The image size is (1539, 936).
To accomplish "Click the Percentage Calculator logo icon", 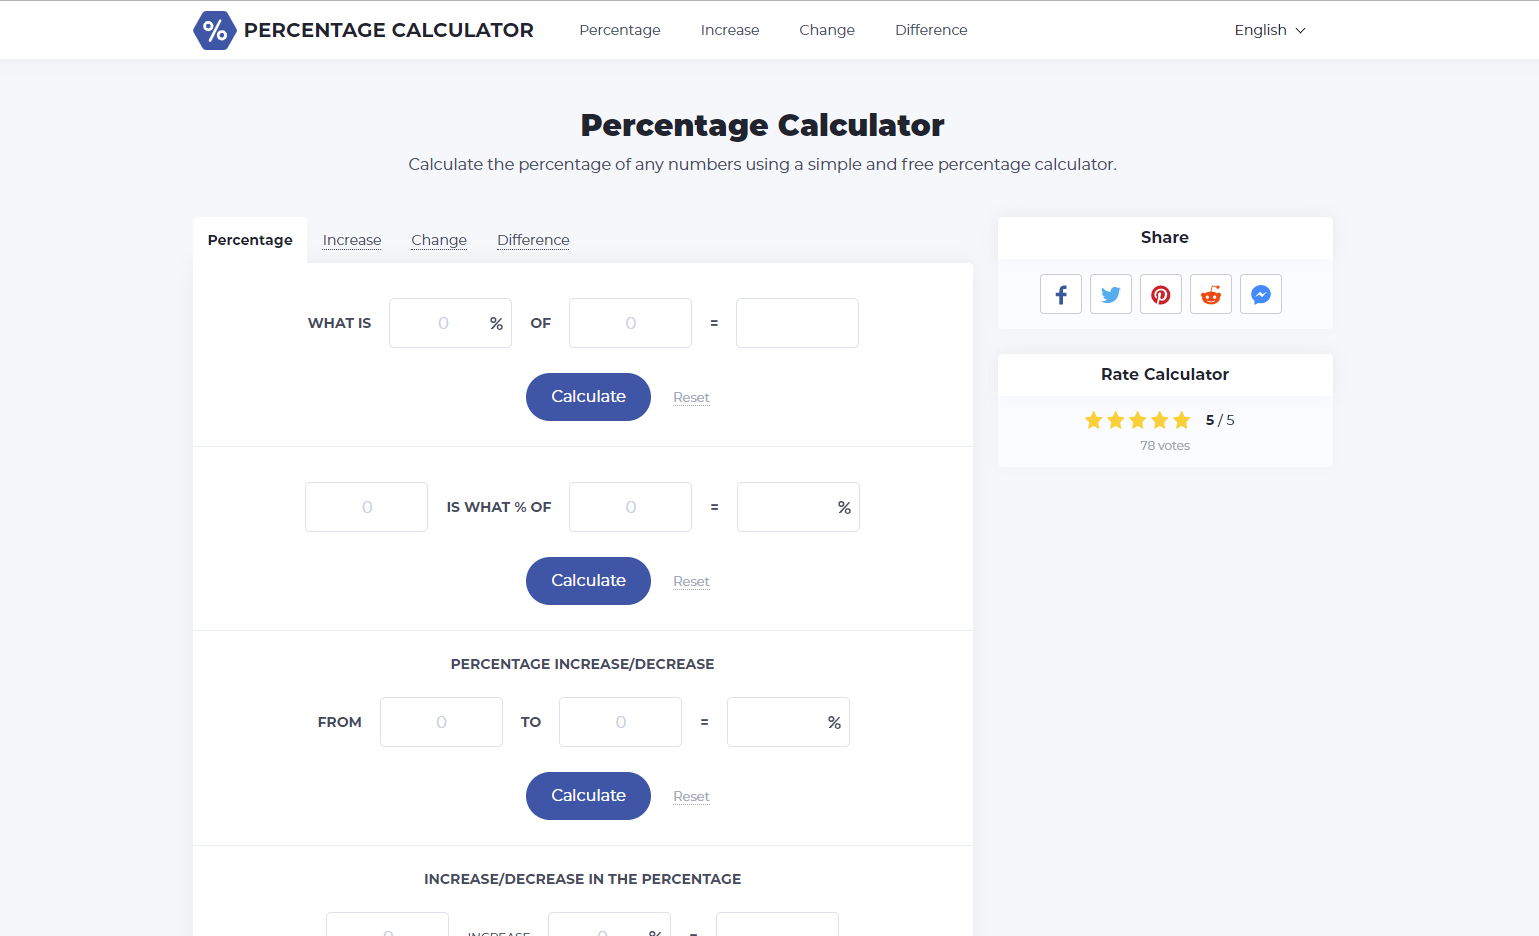I will tap(214, 30).
